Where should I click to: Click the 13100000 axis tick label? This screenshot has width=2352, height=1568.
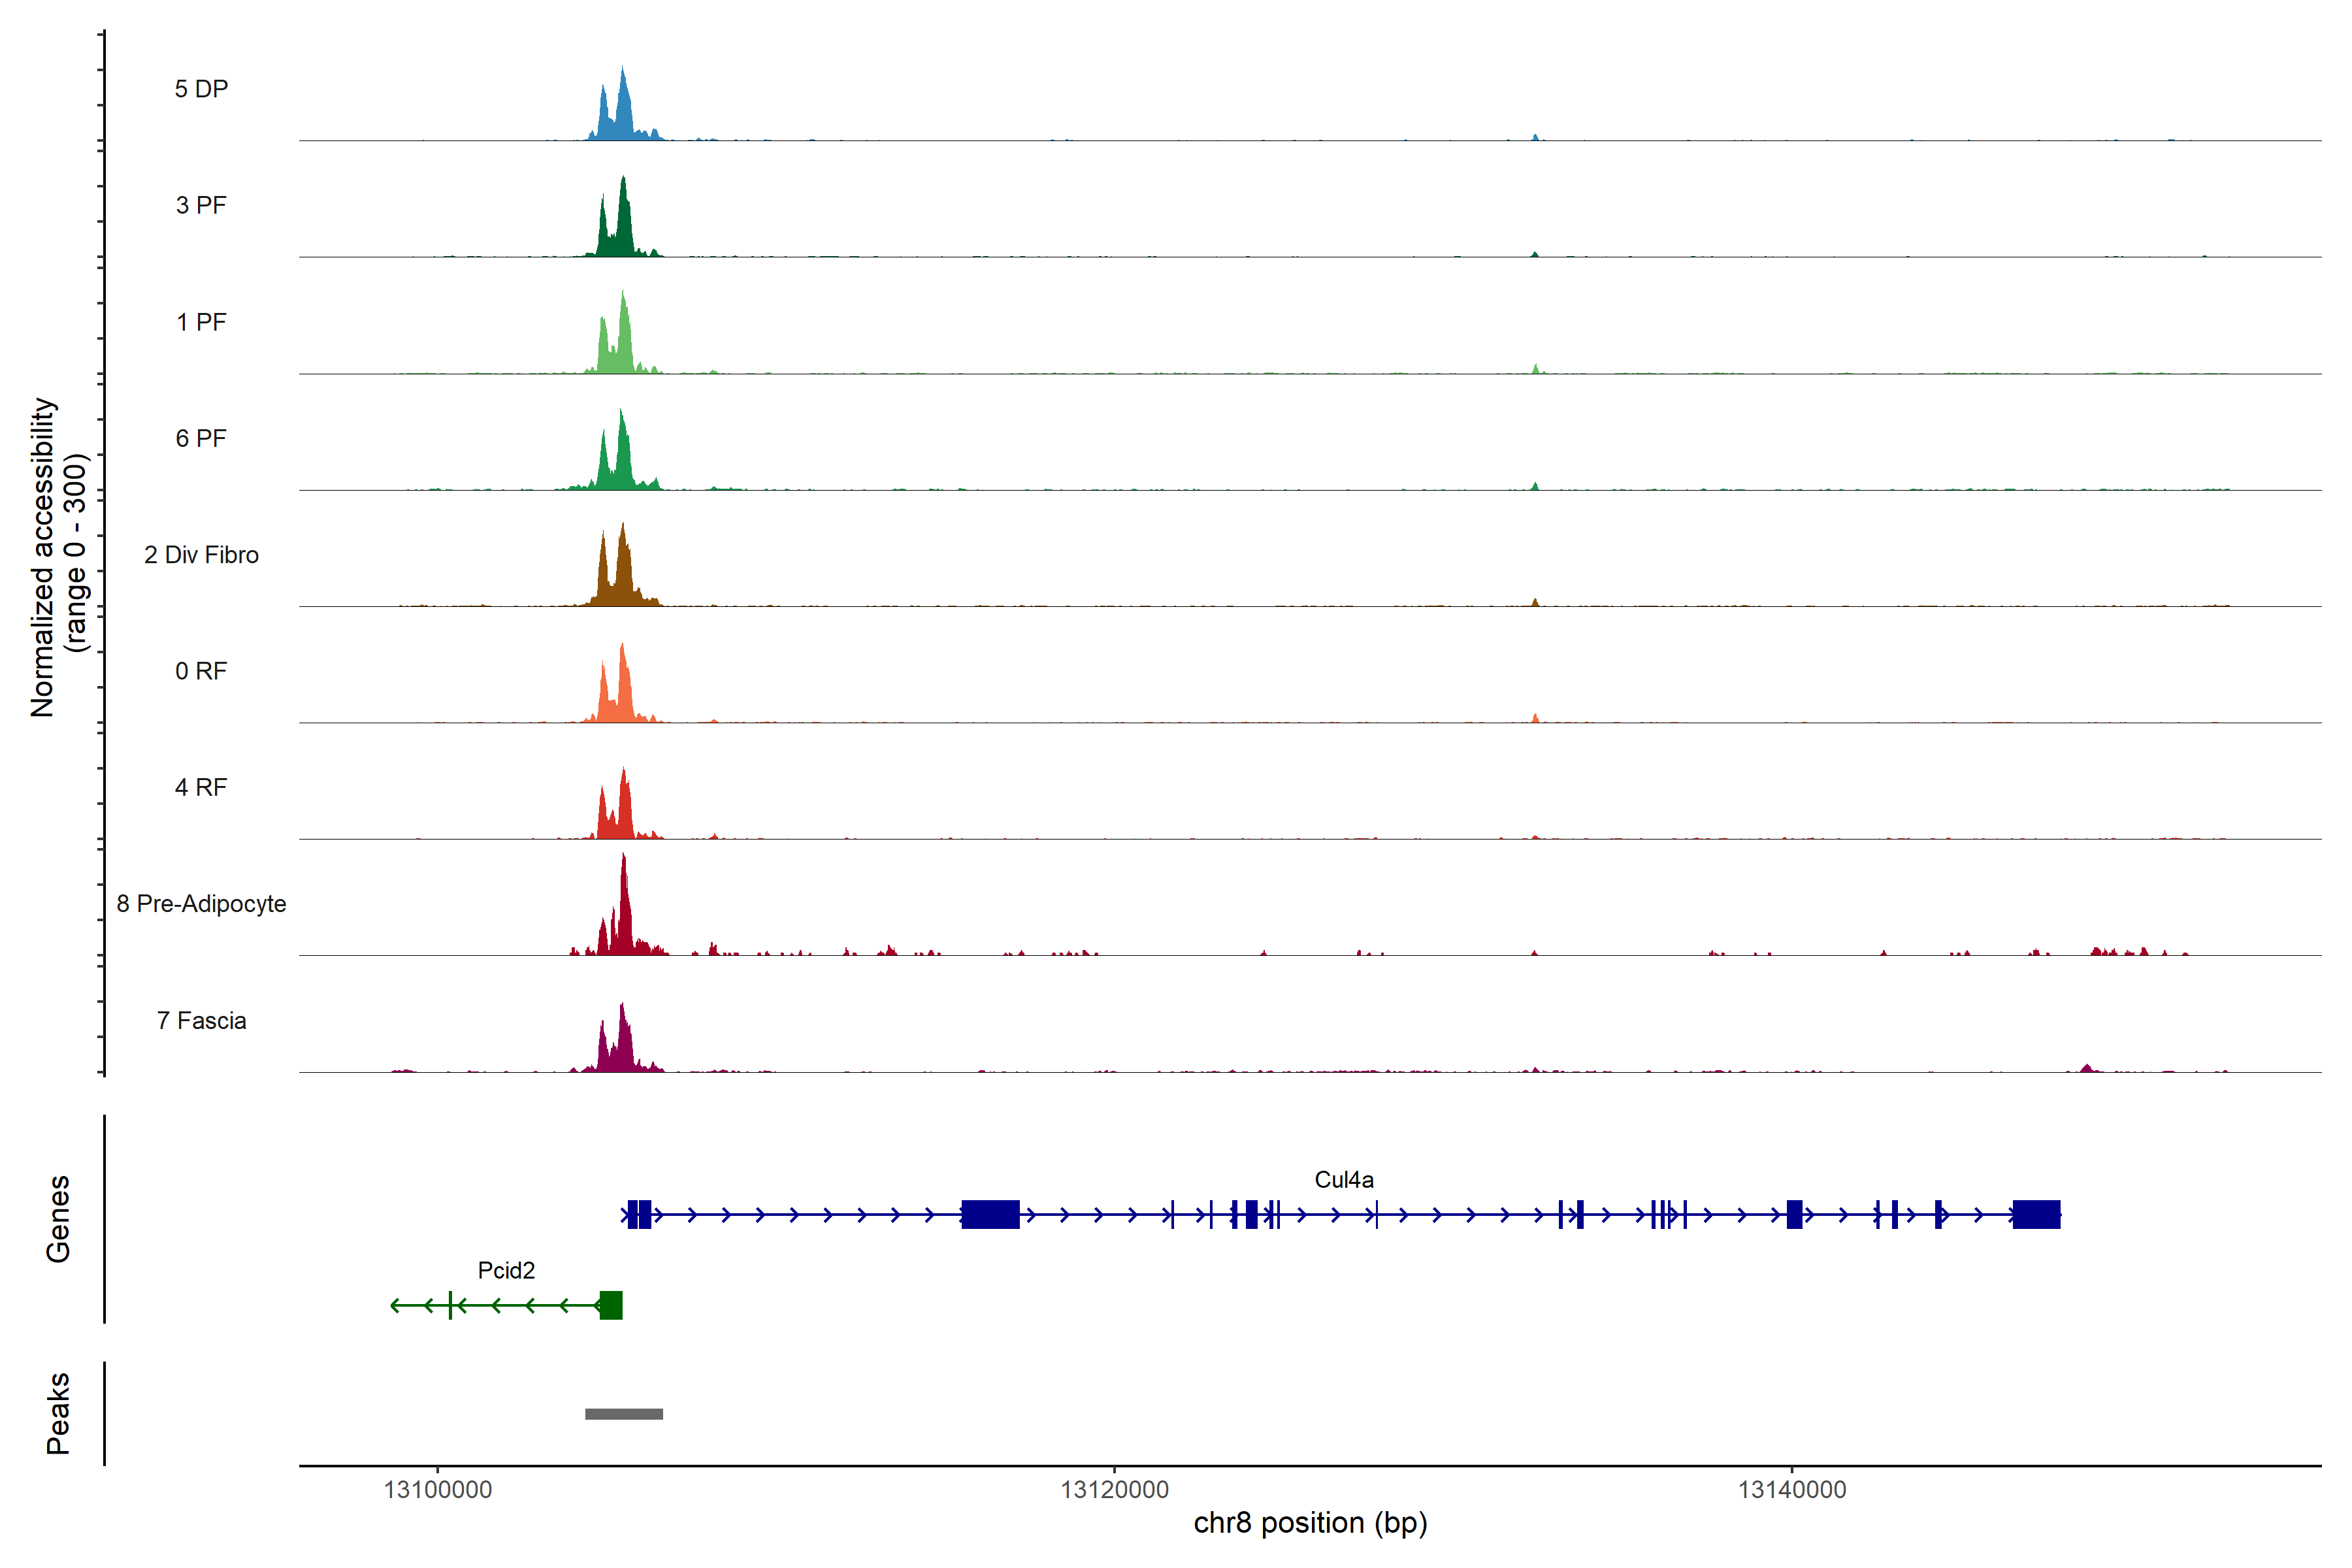coord(438,1490)
